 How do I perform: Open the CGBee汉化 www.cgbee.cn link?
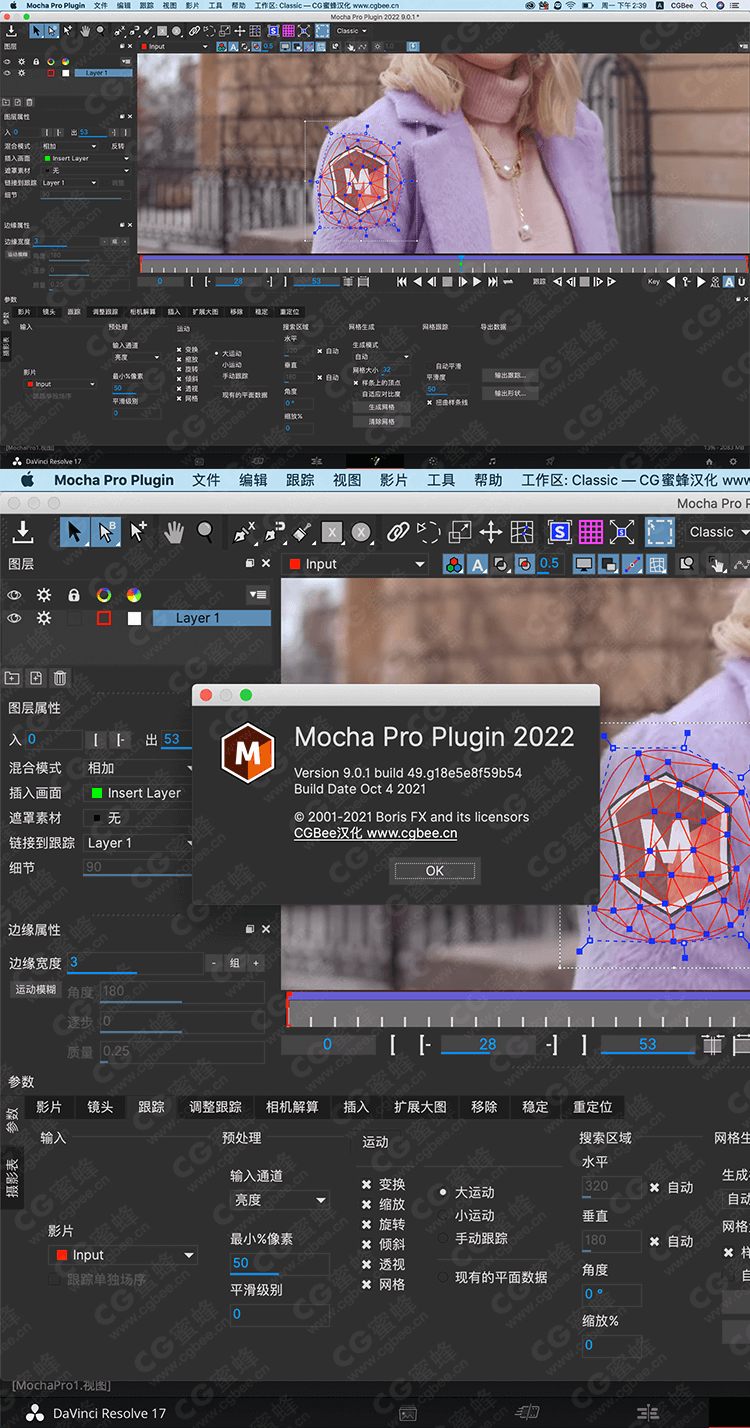tap(375, 833)
